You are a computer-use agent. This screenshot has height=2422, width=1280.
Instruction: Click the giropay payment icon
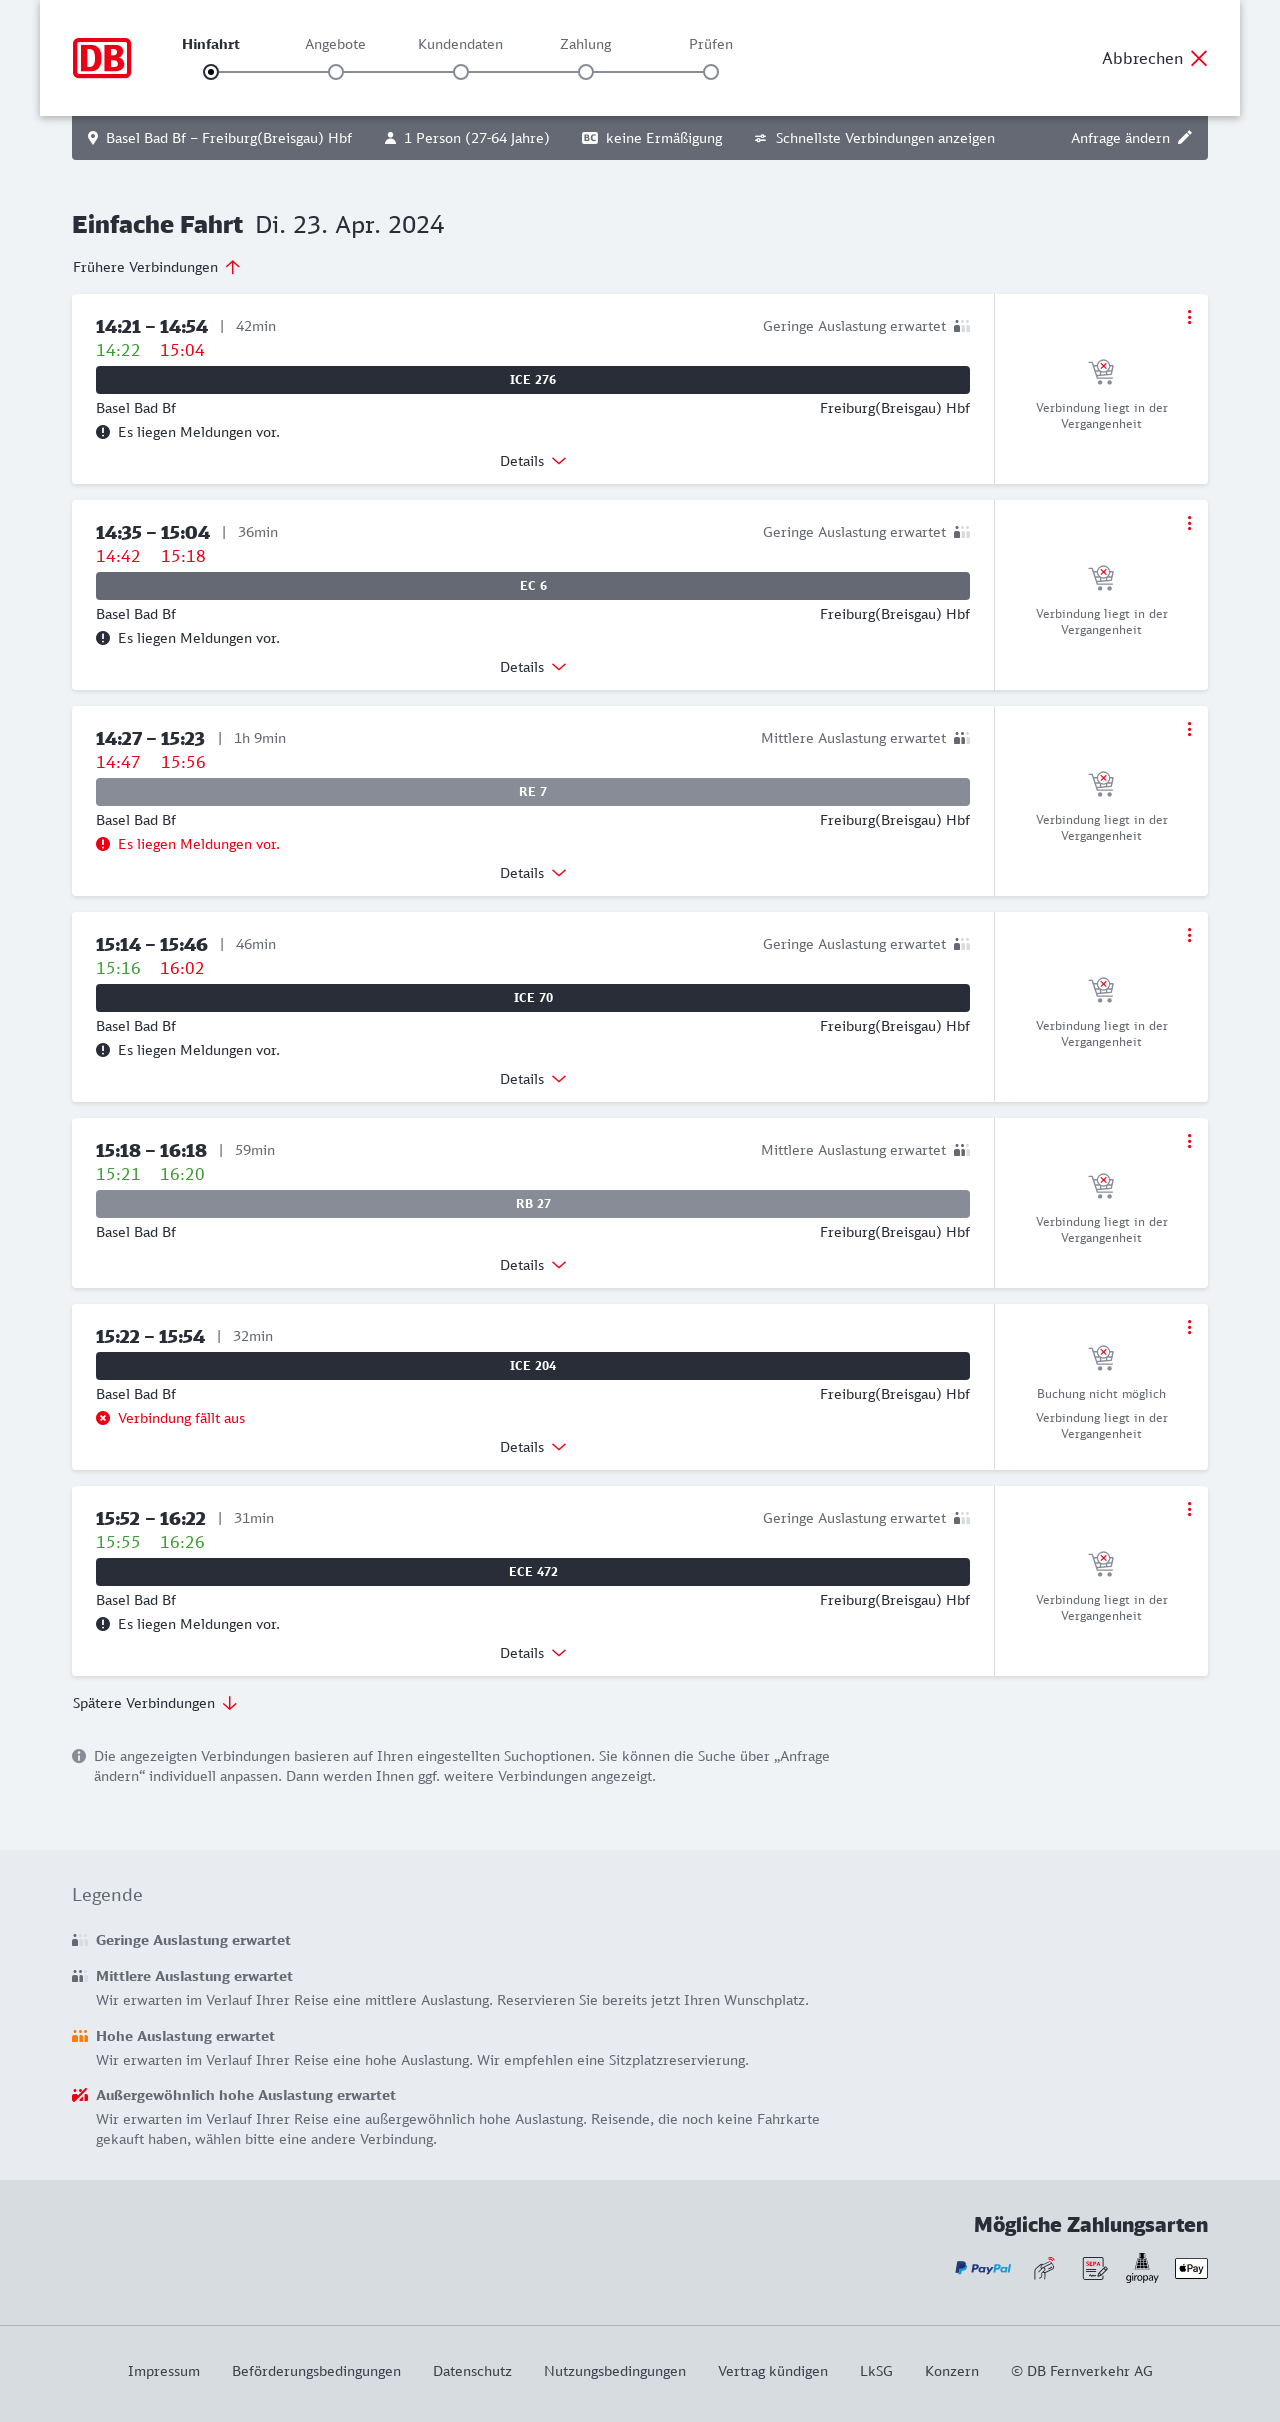(x=1142, y=2268)
